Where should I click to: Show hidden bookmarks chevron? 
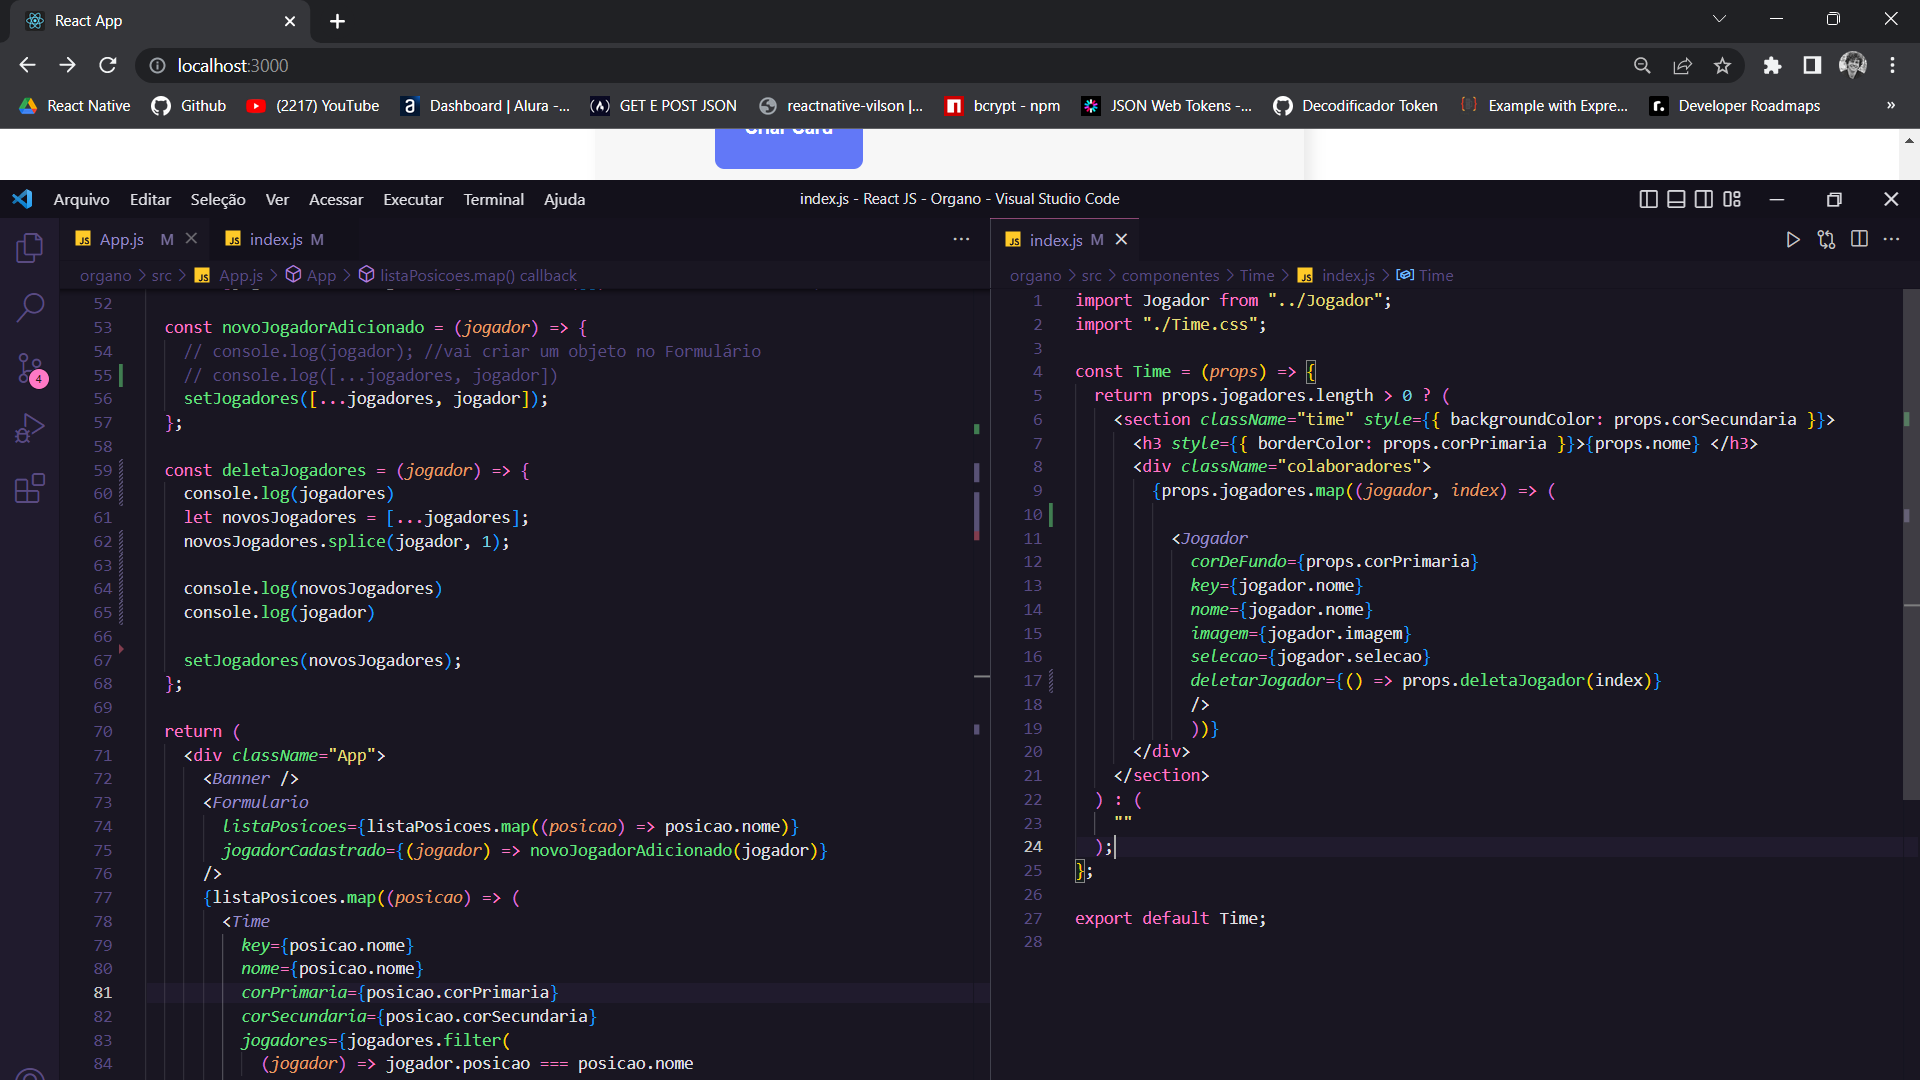tap(1891, 106)
